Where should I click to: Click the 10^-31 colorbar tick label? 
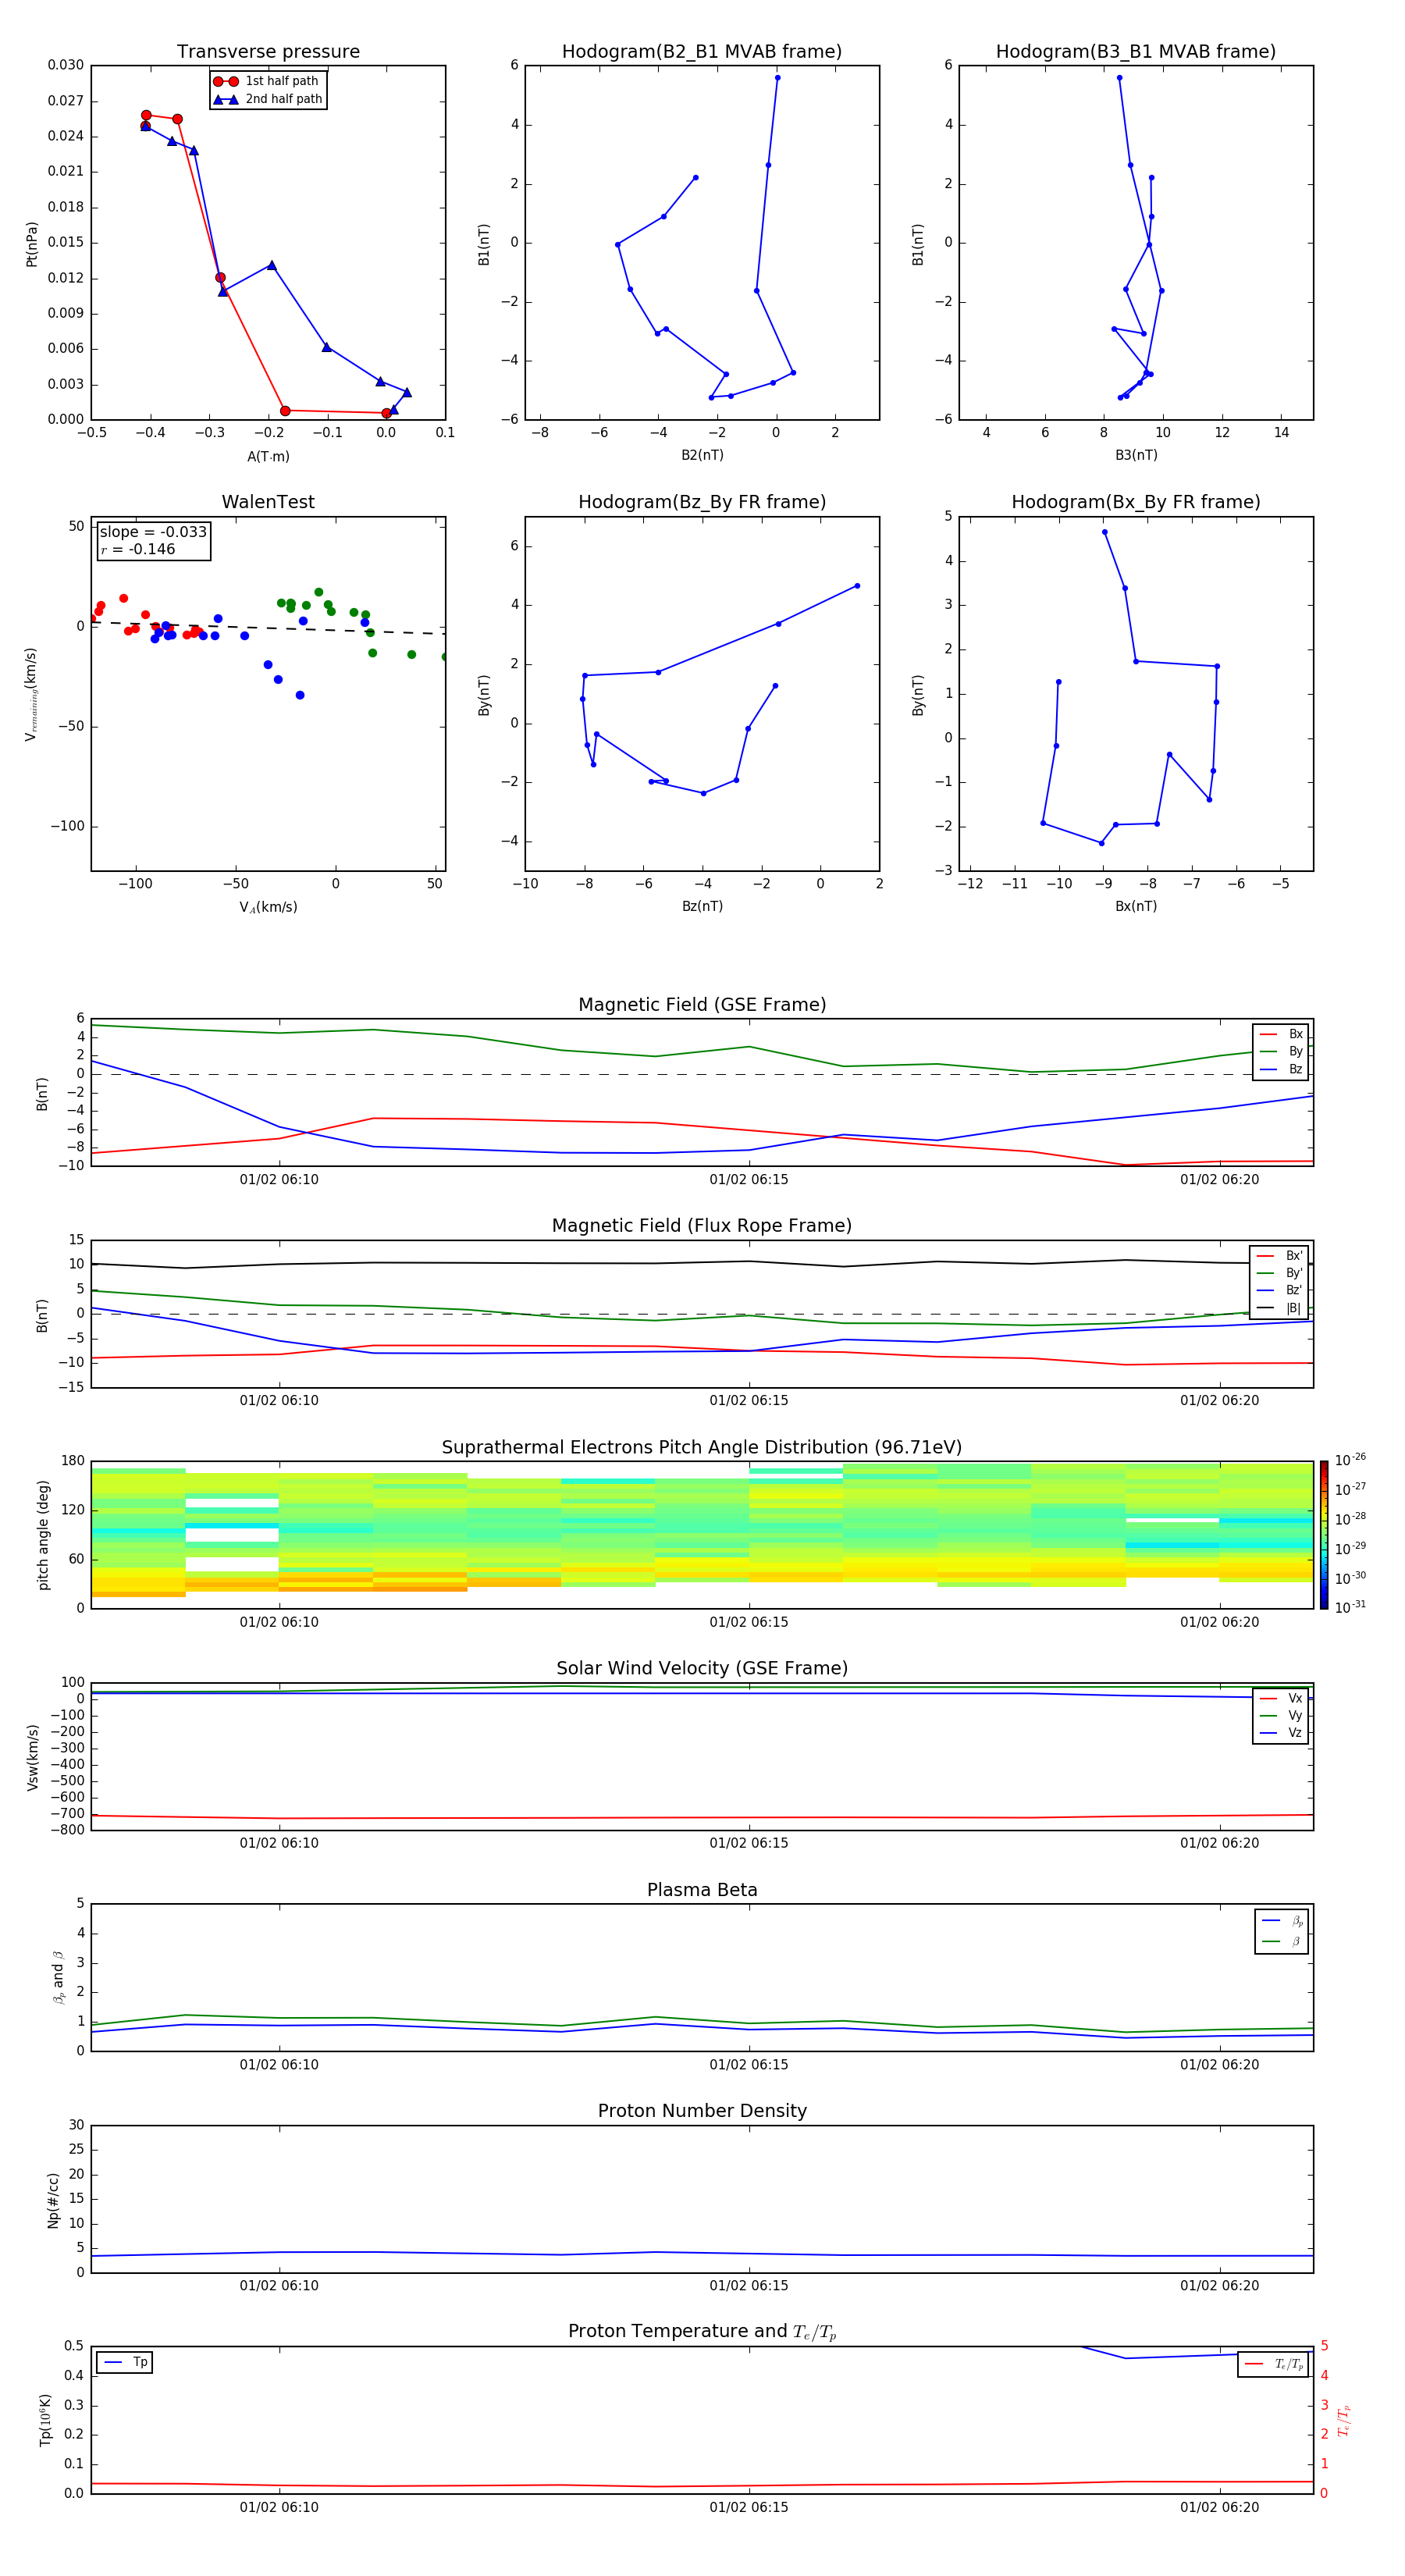point(1350,1607)
